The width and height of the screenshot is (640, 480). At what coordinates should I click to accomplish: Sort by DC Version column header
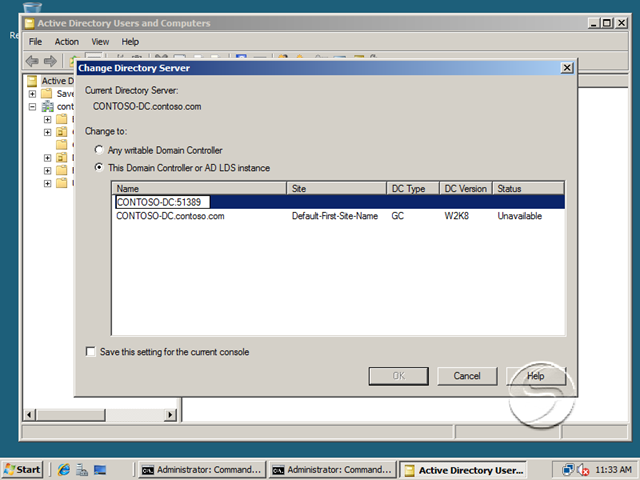466,189
